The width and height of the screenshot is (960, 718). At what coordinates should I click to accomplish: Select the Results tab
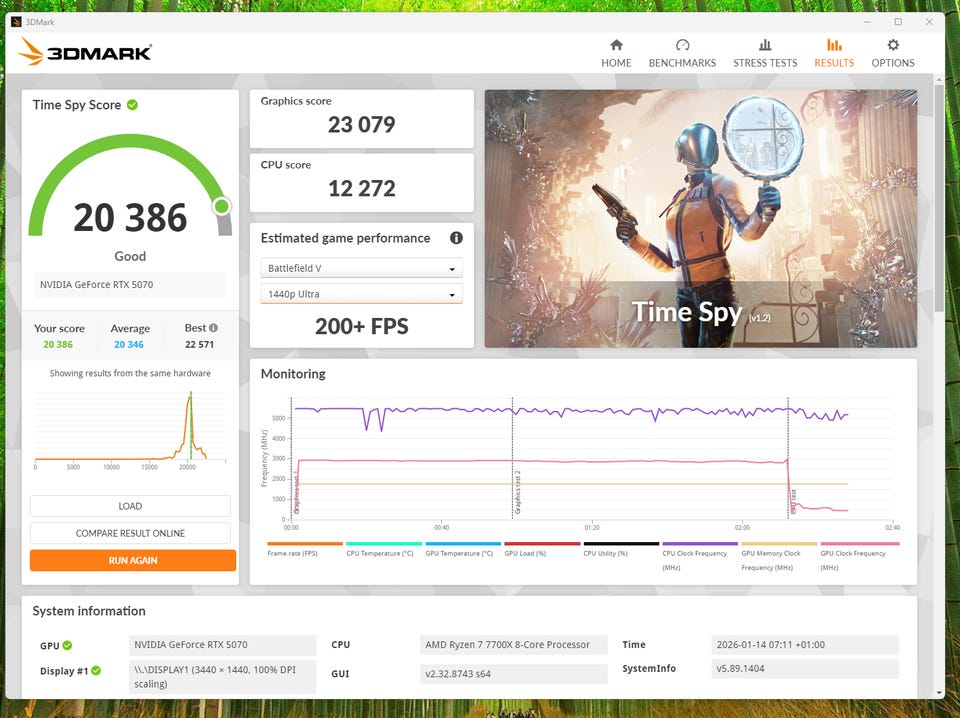(x=833, y=53)
